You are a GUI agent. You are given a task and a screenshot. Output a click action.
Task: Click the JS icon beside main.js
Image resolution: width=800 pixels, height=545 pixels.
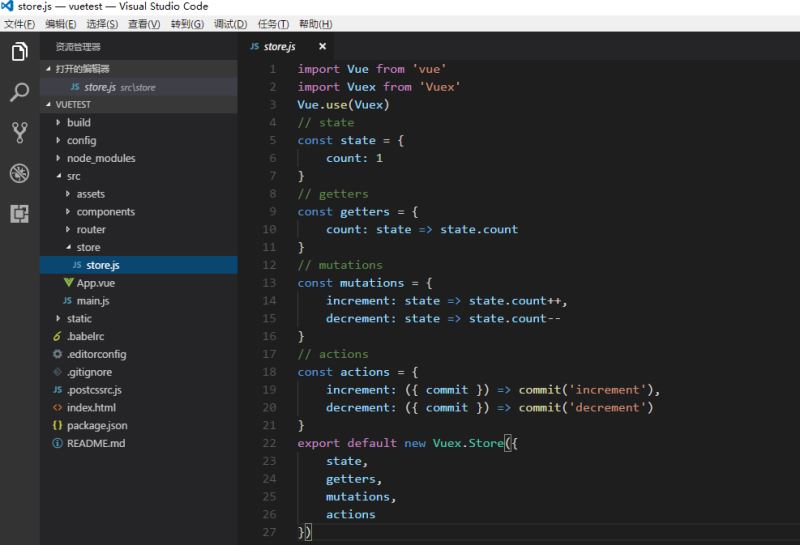tap(67, 301)
